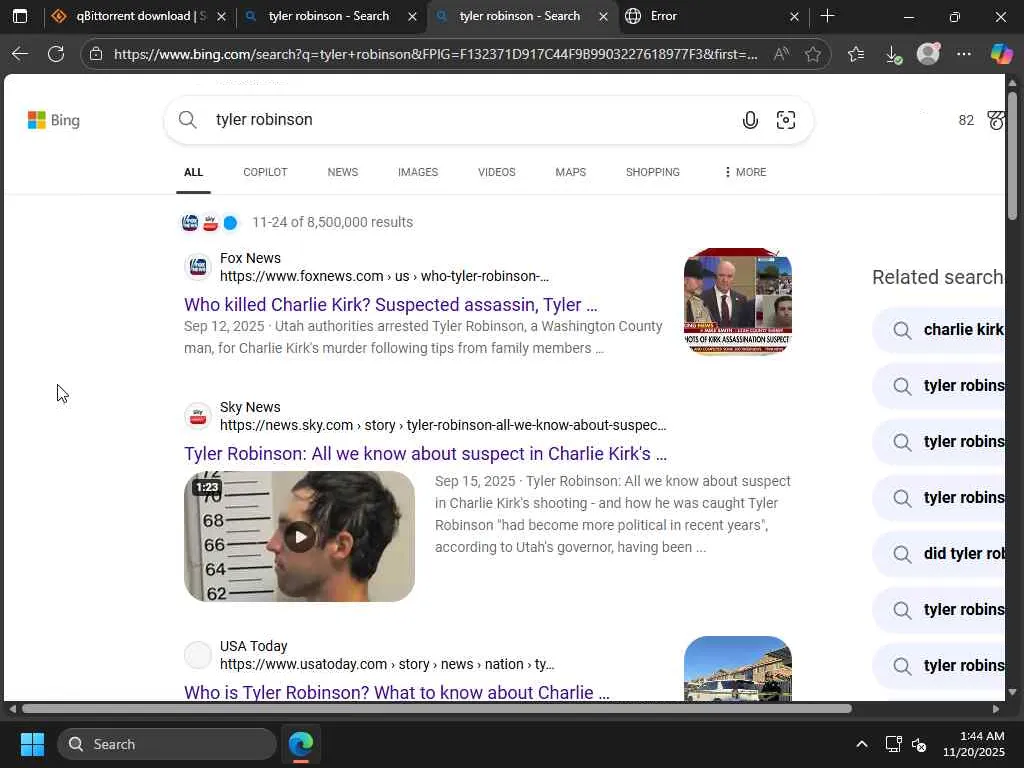Click the magnifier icon in search box
The height and width of the screenshot is (768, 1024).
click(x=187, y=120)
